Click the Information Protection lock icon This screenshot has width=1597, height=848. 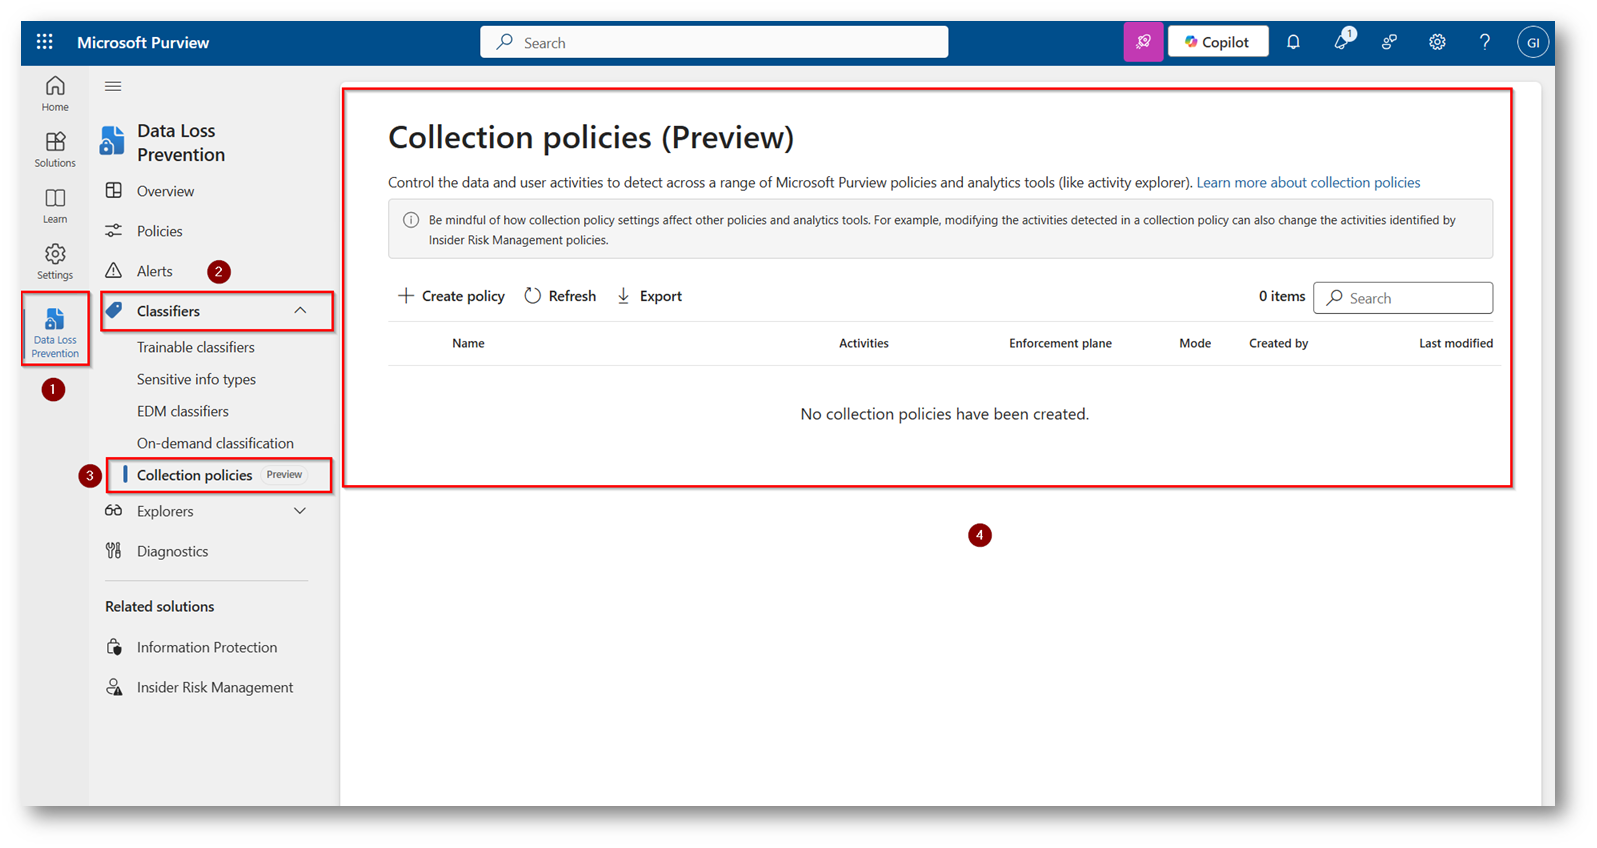pyautogui.click(x=114, y=647)
